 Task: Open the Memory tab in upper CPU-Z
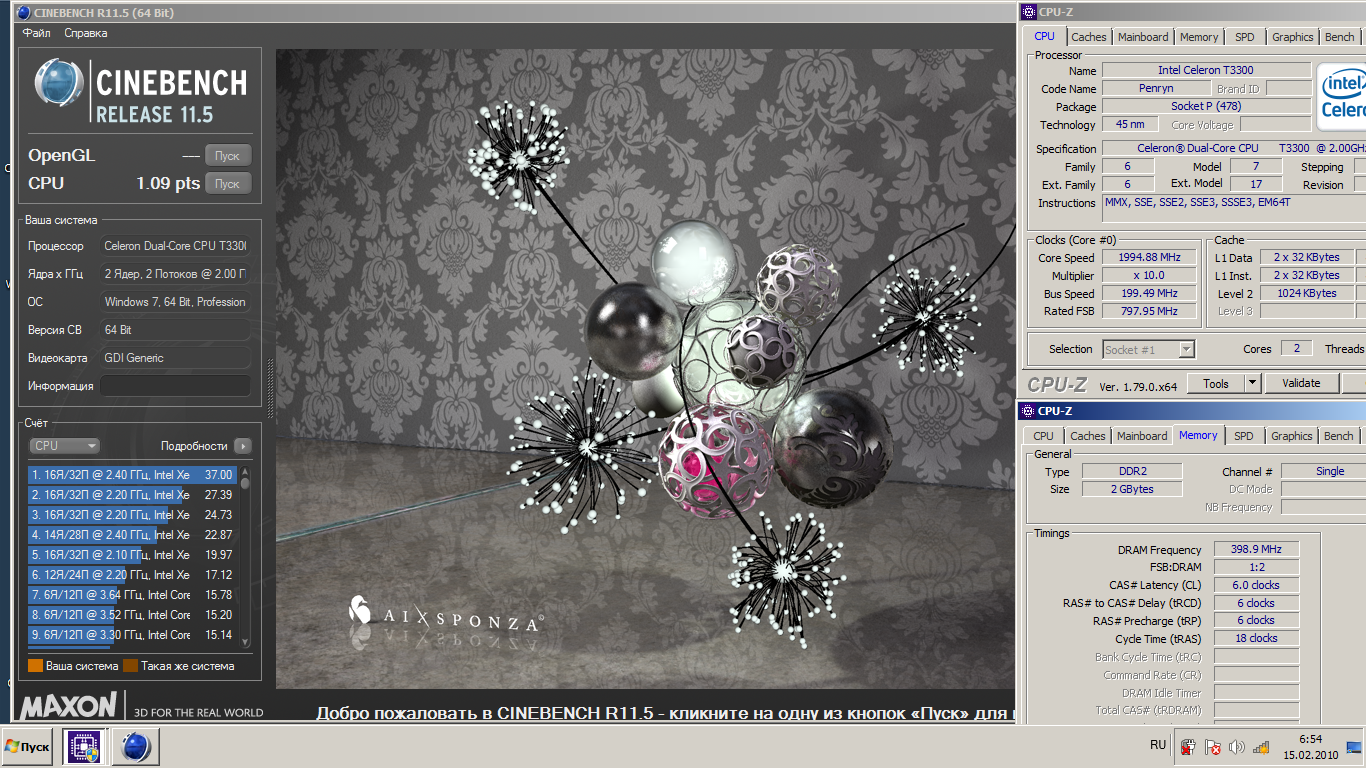coord(1199,37)
